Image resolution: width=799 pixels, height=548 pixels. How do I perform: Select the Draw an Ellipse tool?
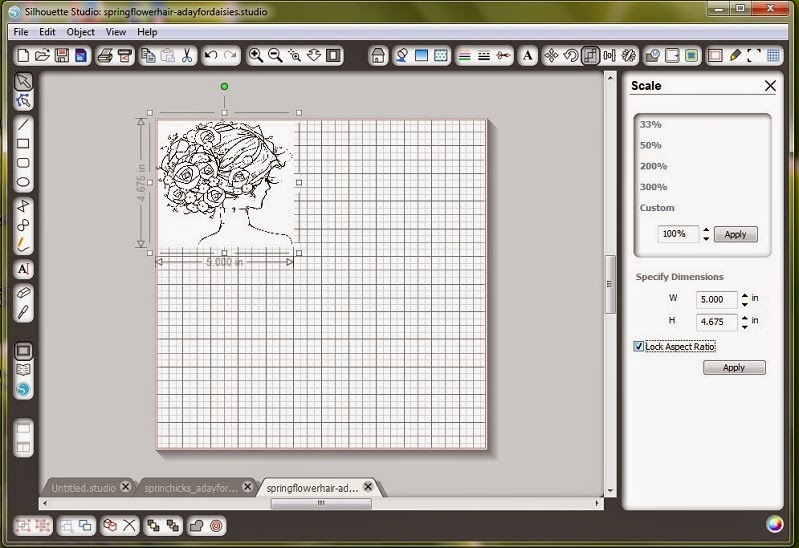[23, 182]
